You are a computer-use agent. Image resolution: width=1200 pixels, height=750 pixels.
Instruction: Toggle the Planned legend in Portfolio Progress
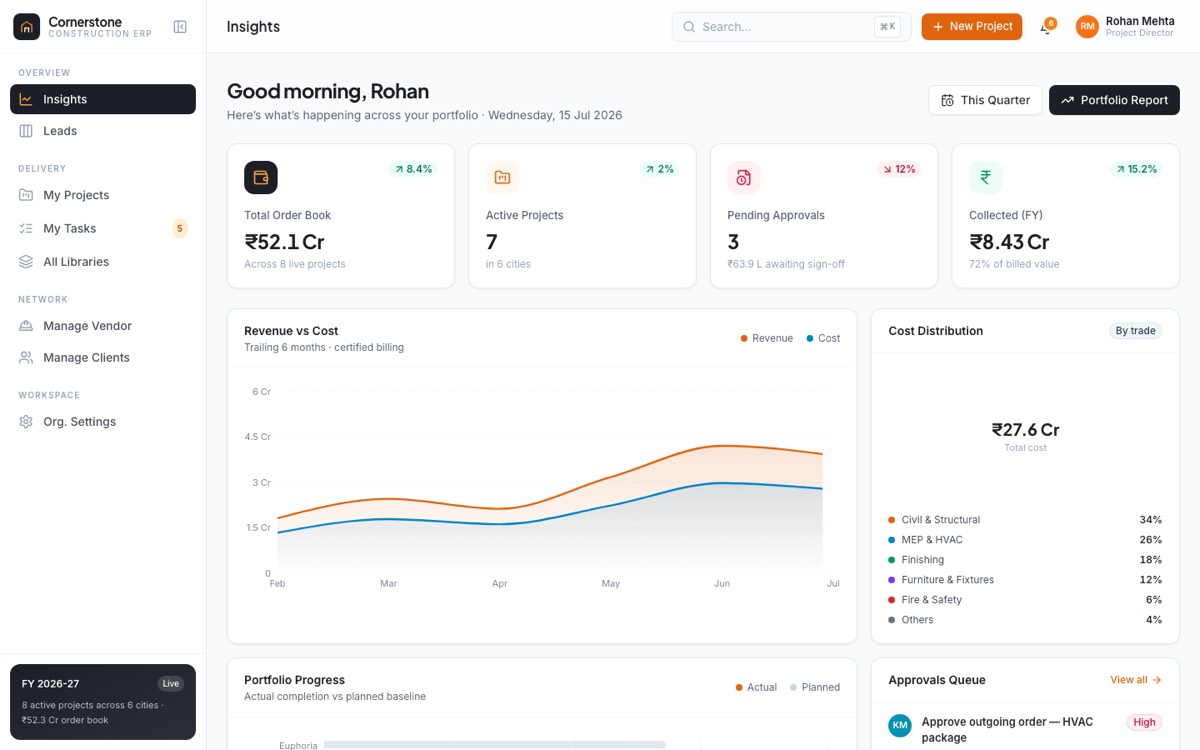tap(815, 687)
